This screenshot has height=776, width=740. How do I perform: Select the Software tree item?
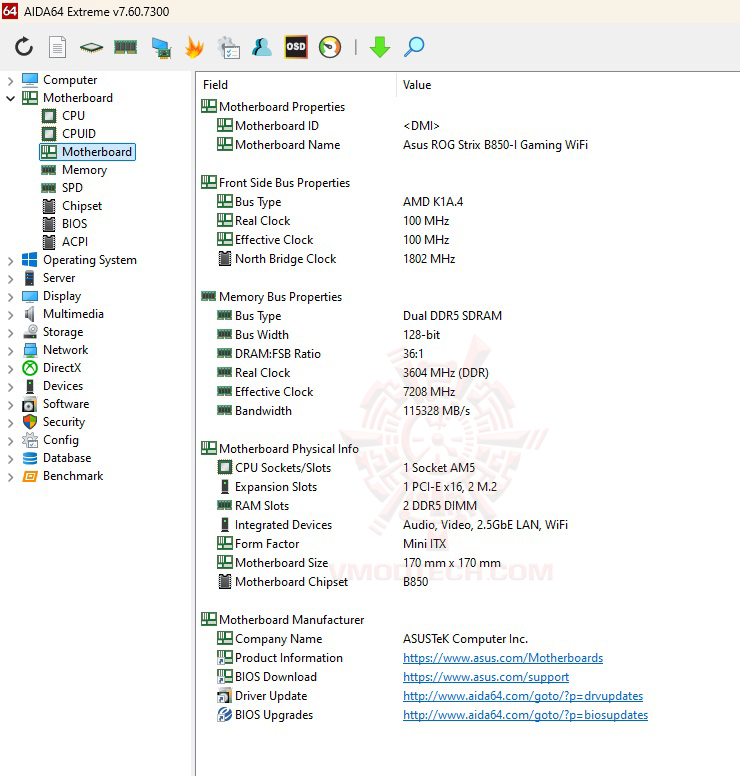pos(66,404)
